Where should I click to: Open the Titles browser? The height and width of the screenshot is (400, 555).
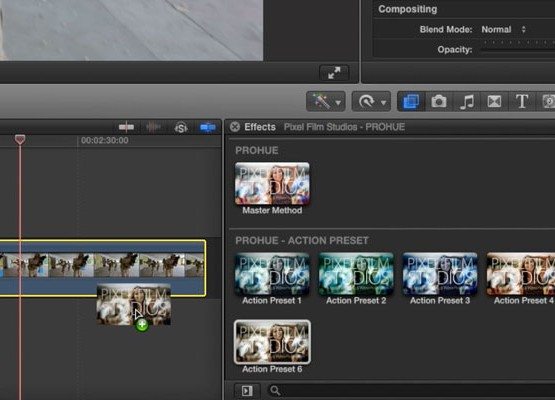[522, 102]
